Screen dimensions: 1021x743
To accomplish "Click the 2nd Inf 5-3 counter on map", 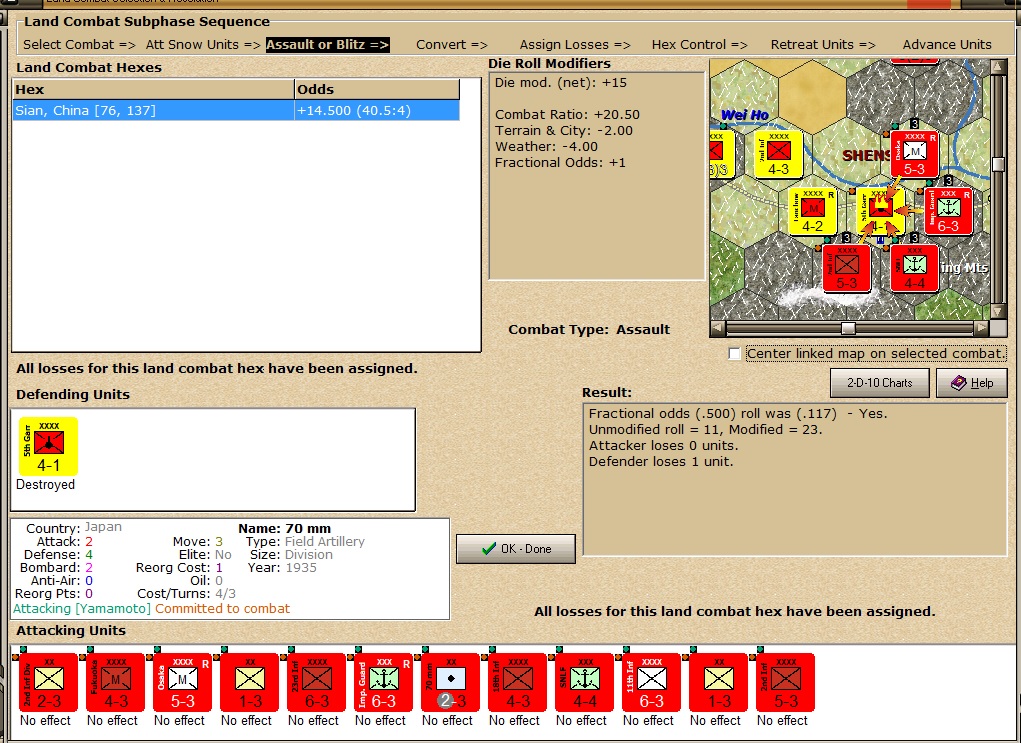I will click(x=846, y=268).
